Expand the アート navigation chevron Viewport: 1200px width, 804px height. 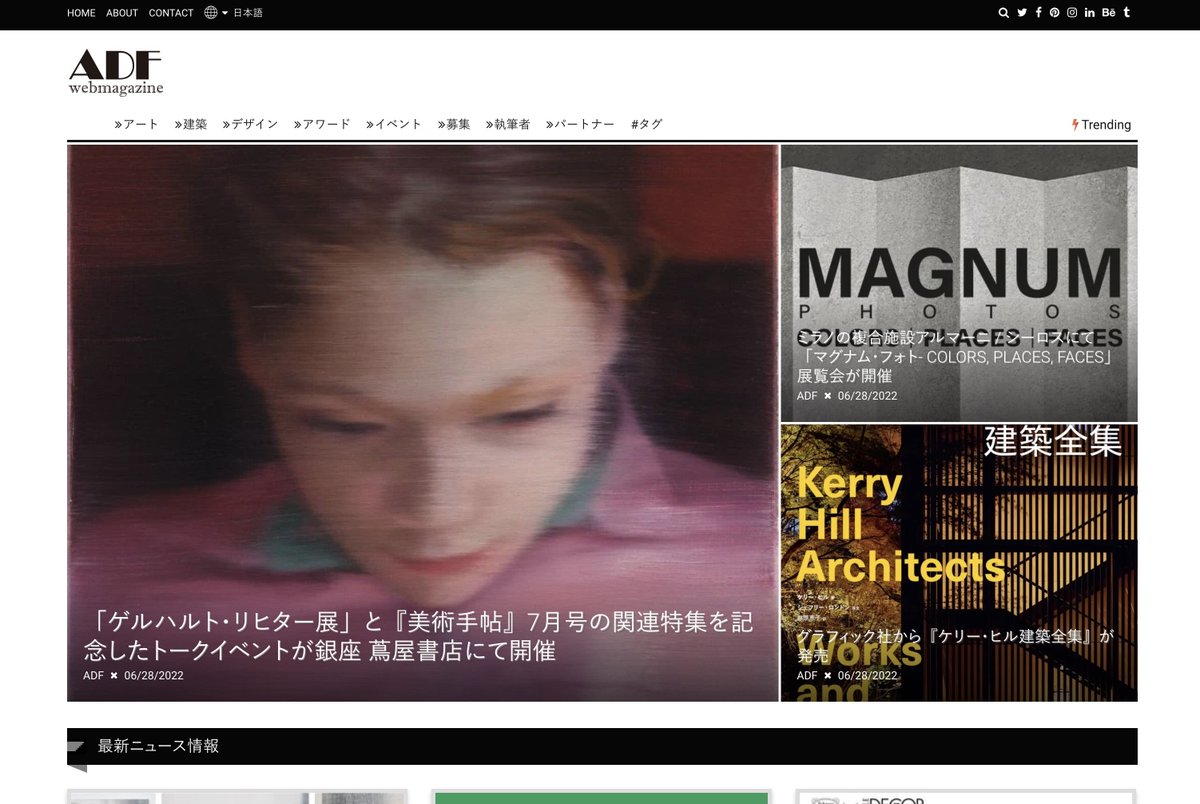118,124
